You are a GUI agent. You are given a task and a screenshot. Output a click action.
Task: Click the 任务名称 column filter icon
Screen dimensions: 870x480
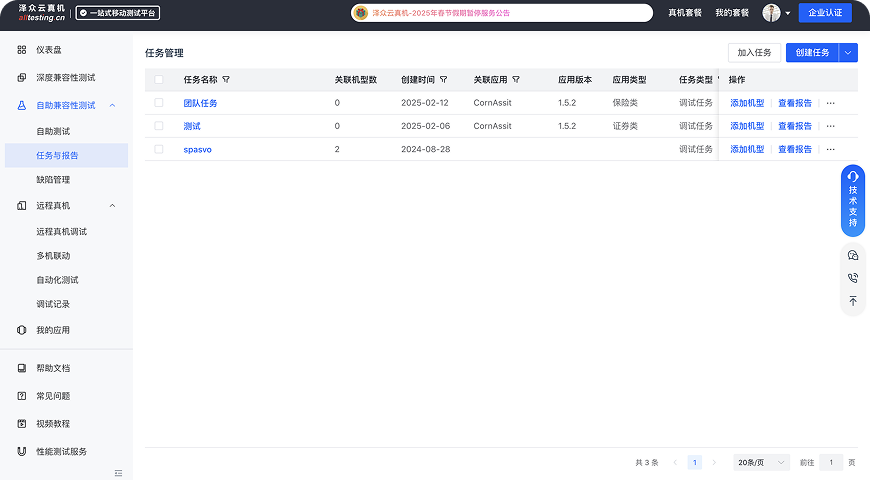tap(226, 80)
